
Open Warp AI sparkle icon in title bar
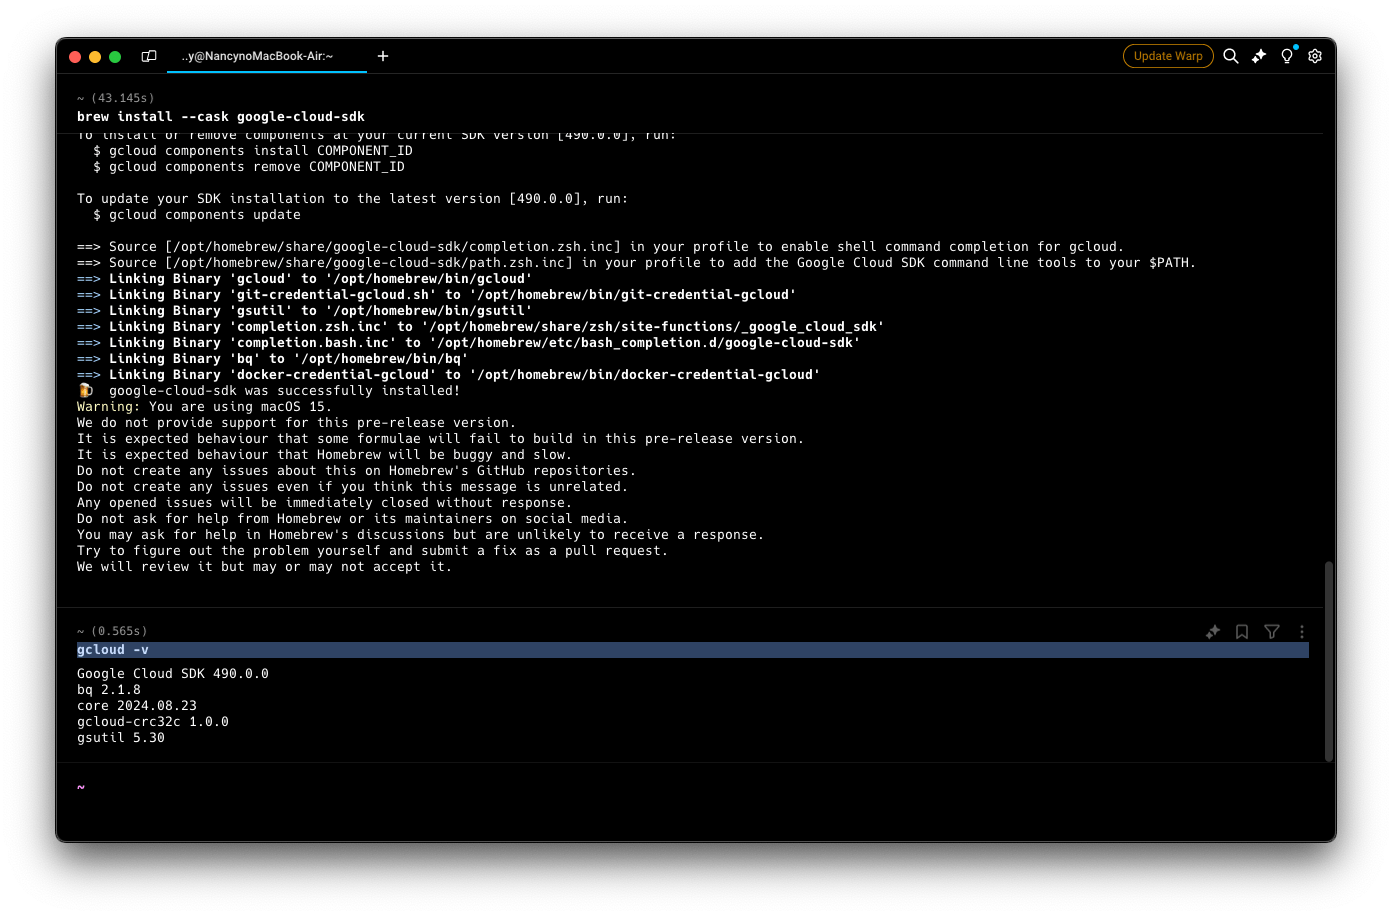[1259, 56]
